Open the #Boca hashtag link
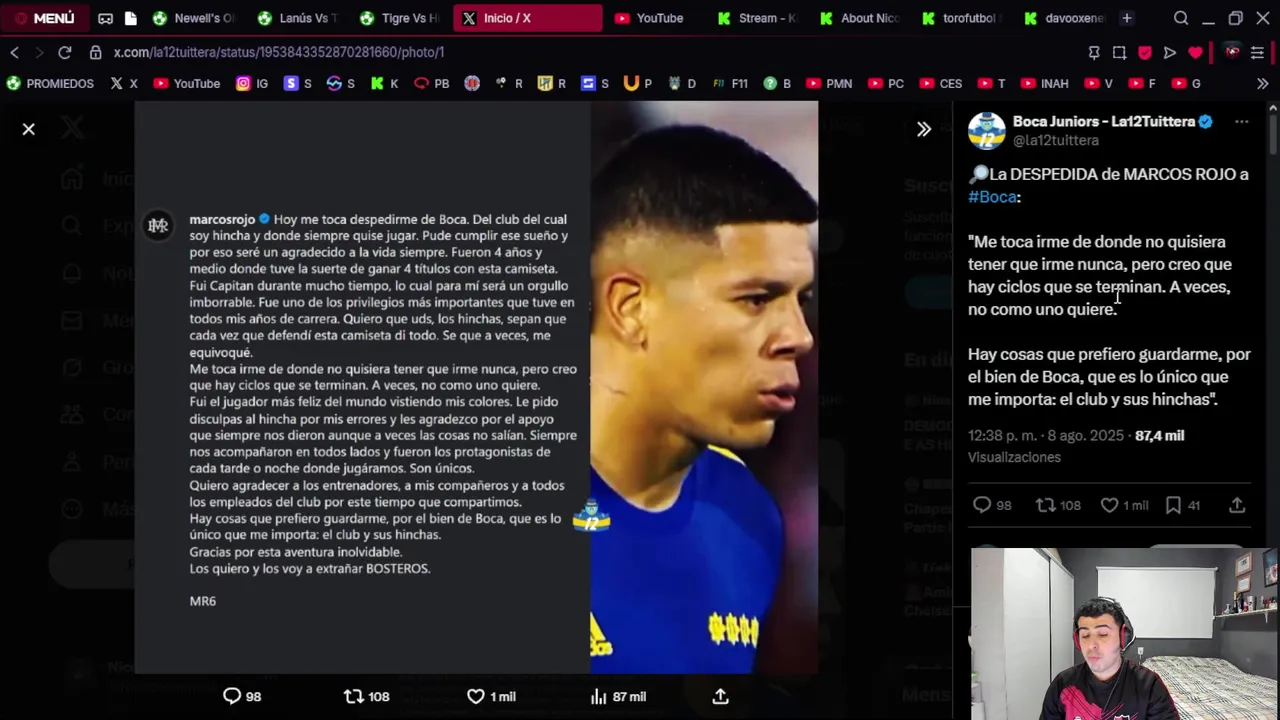The width and height of the screenshot is (1280, 720). 992,197
